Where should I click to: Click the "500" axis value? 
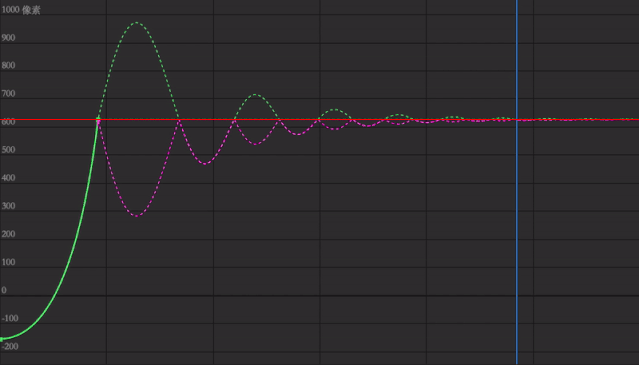coord(9,150)
